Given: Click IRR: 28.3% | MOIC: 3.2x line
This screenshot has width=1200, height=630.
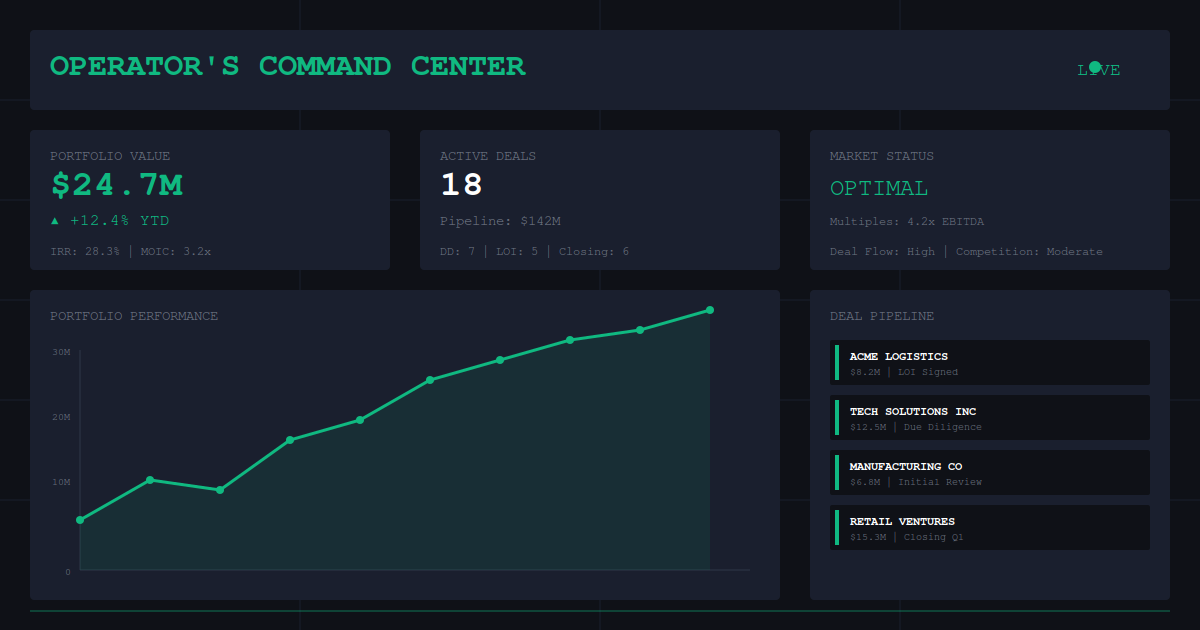Looking at the screenshot, I should click(x=131, y=251).
